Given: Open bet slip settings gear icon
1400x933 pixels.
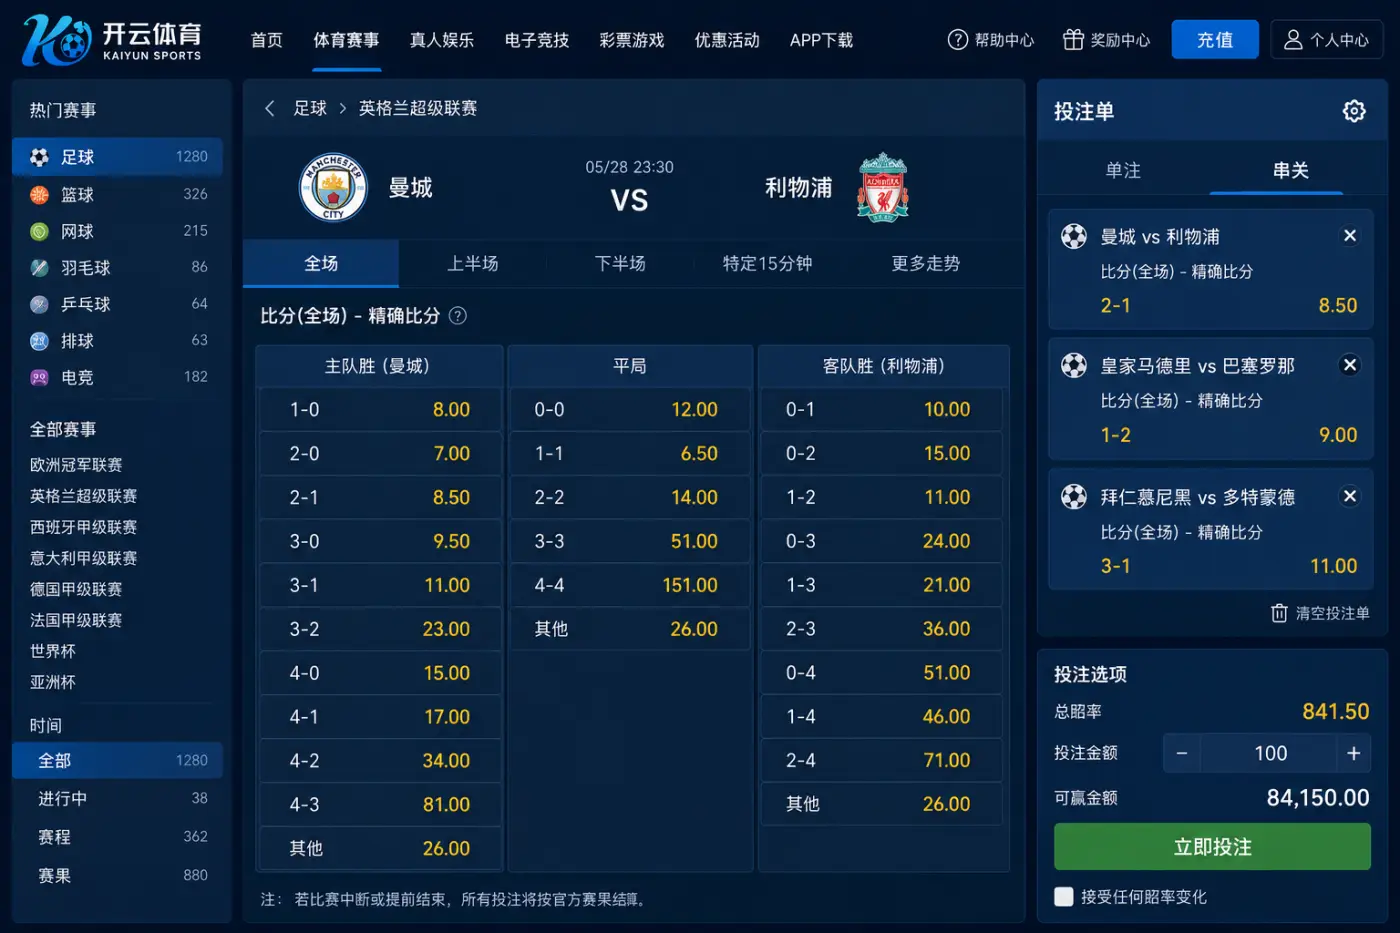Looking at the screenshot, I should point(1354,111).
